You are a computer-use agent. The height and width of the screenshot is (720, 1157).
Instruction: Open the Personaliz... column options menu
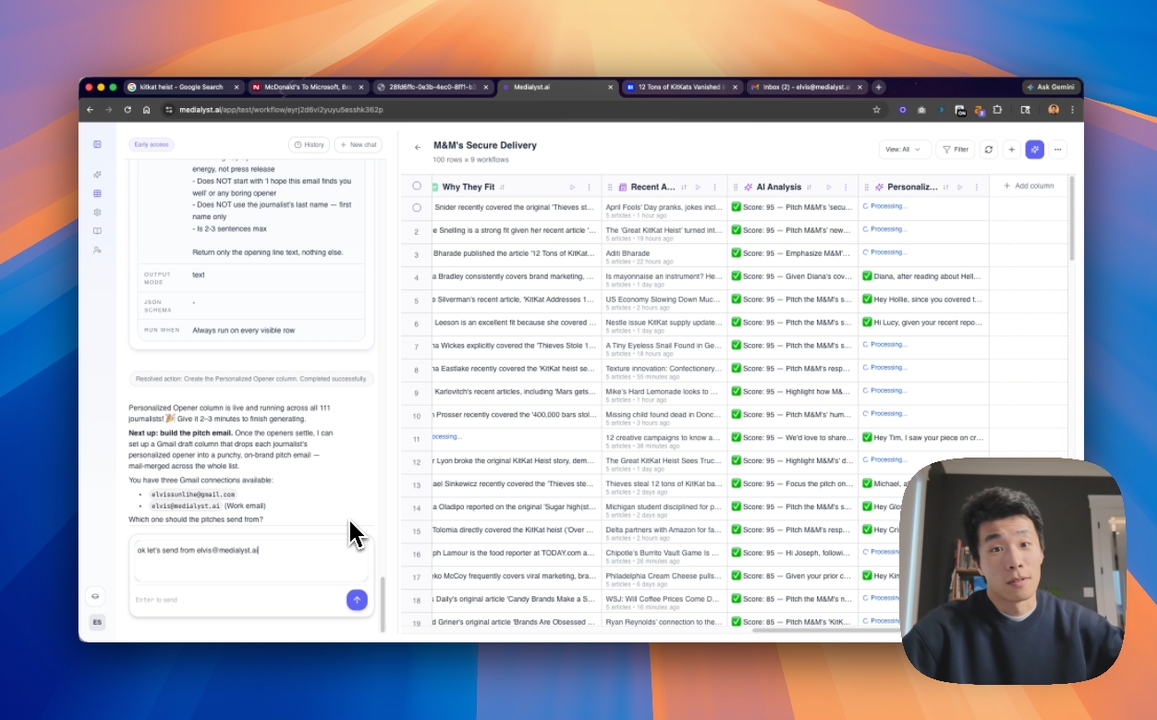tap(977, 187)
